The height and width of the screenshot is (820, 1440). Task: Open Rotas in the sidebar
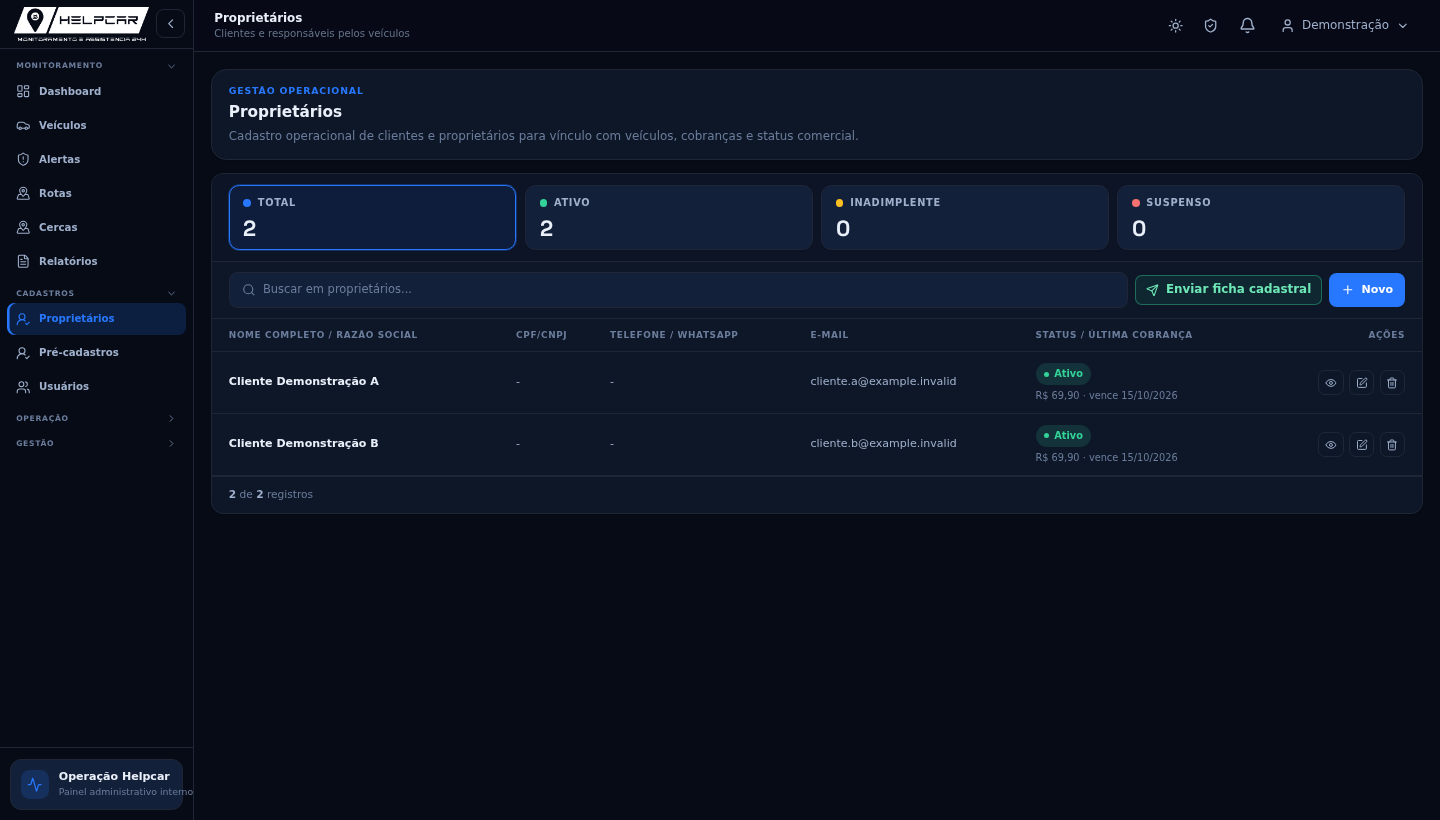(x=96, y=193)
